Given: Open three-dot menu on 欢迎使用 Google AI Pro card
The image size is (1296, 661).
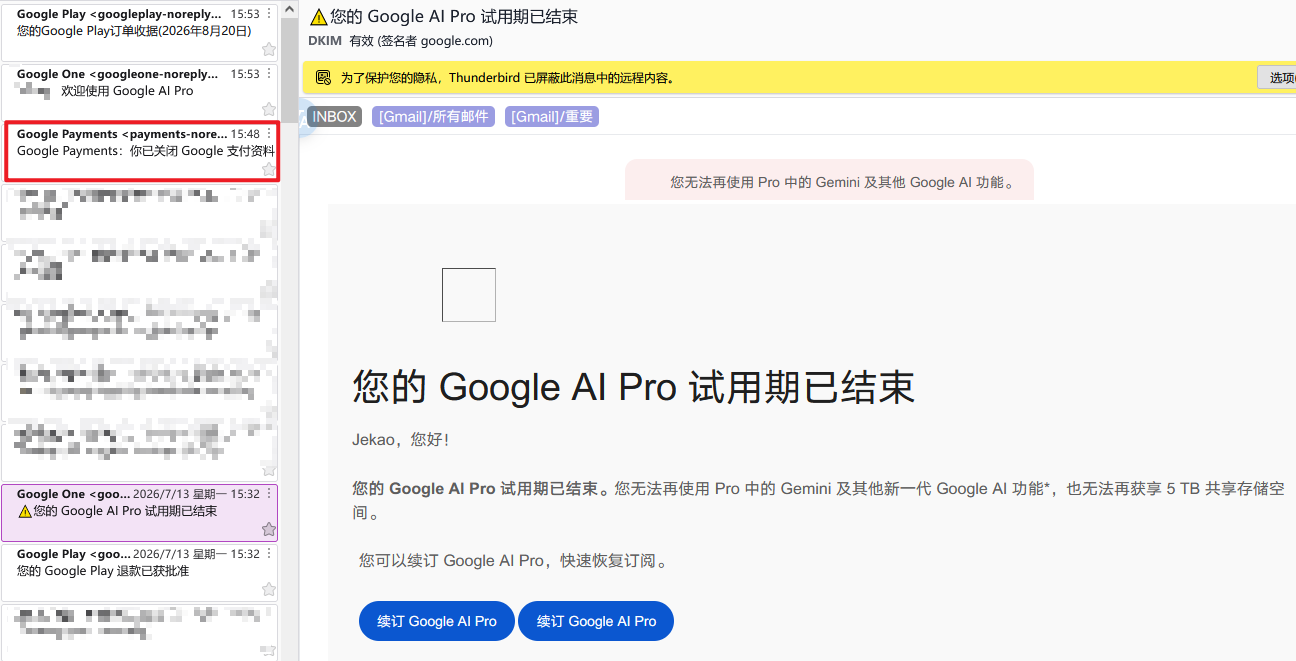Looking at the screenshot, I should pos(269,74).
